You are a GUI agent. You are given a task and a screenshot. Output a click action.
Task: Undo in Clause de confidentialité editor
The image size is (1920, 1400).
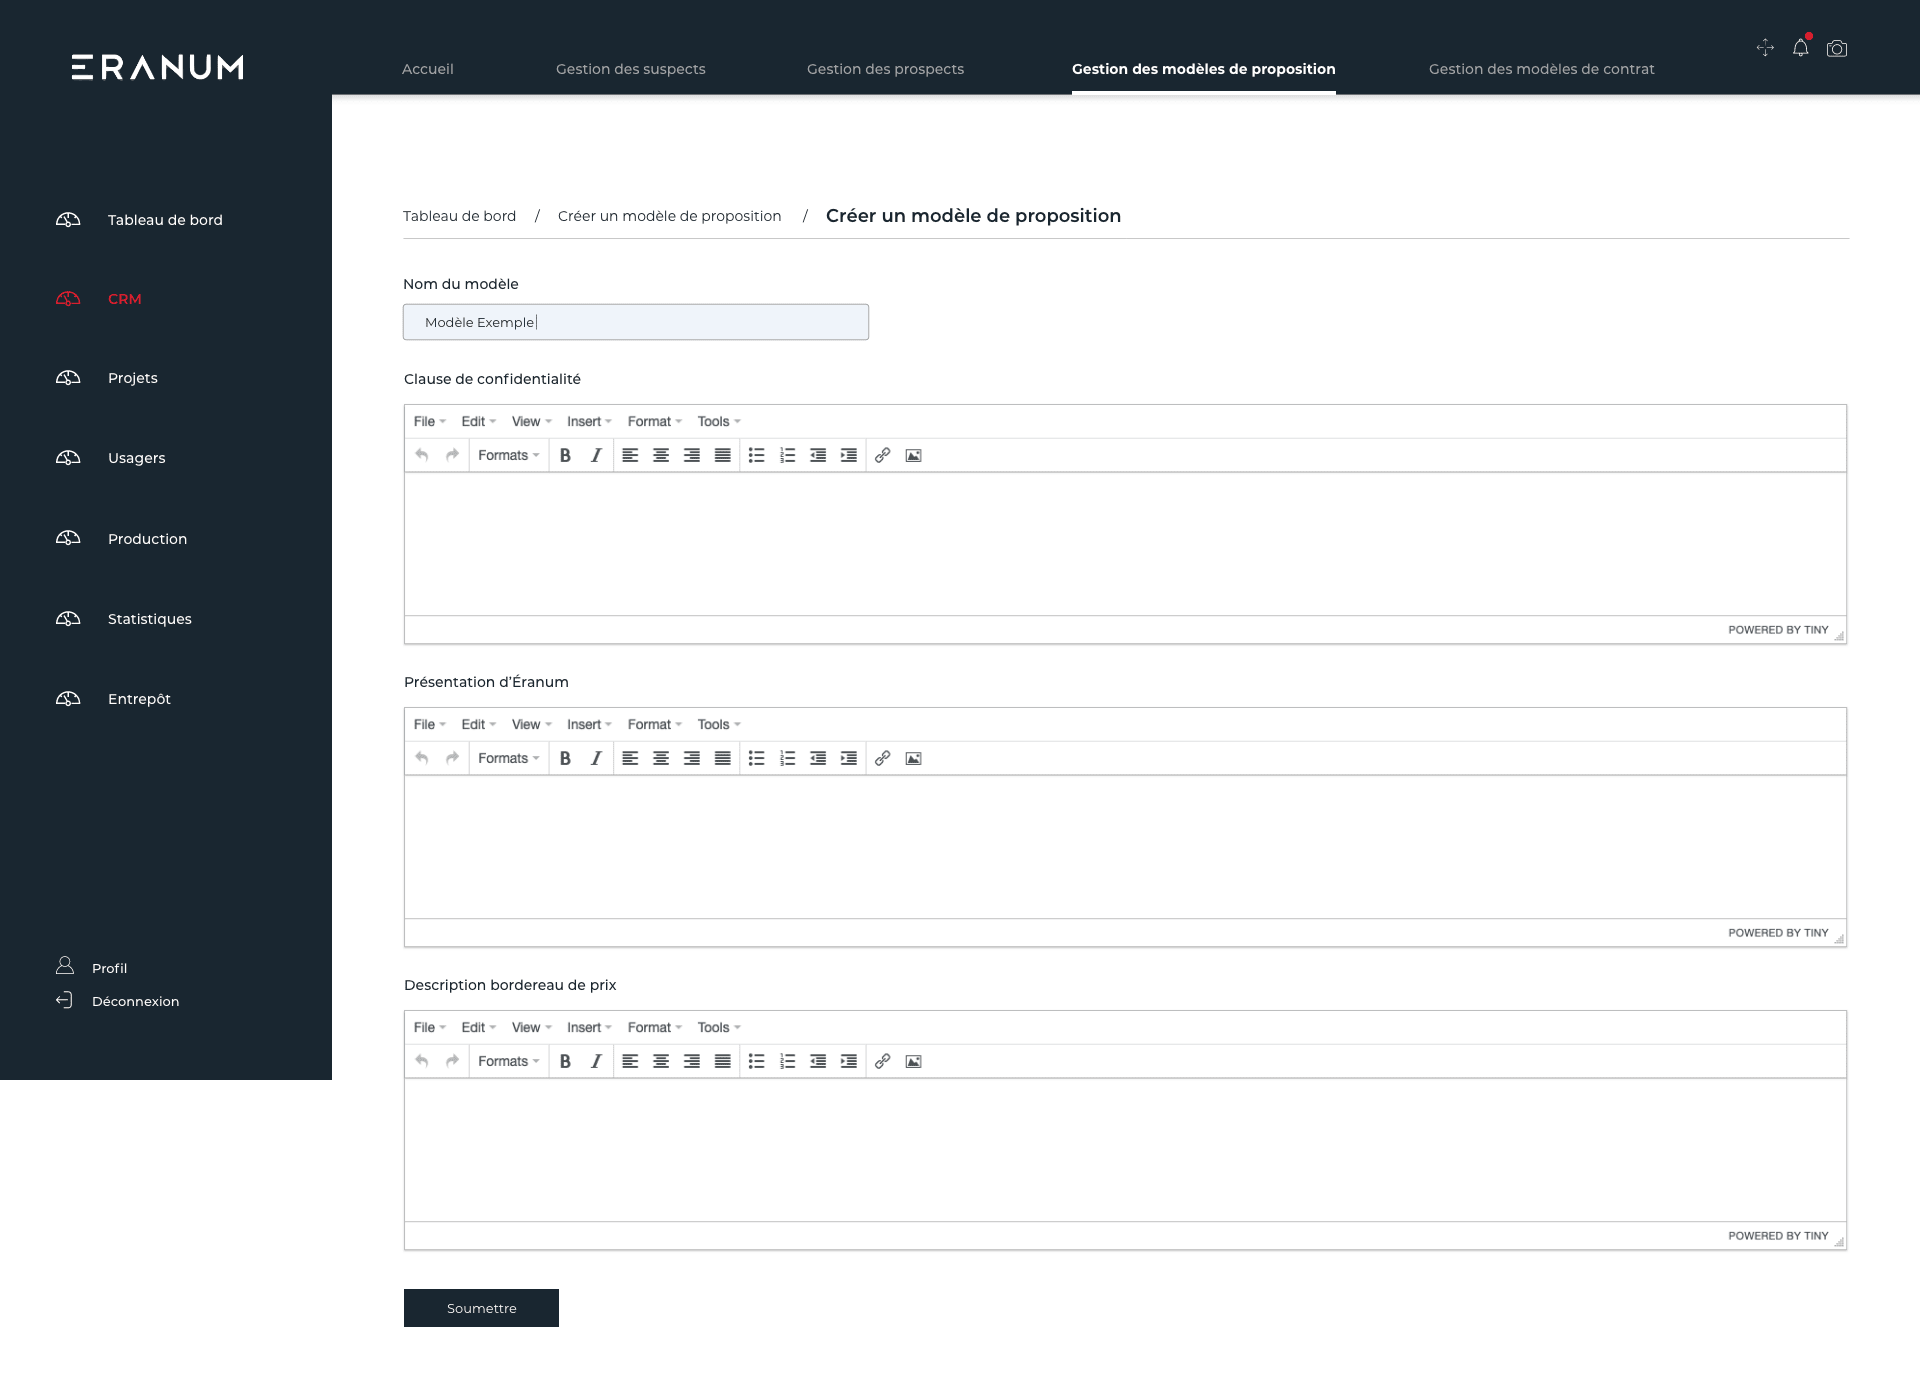click(422, 455)
